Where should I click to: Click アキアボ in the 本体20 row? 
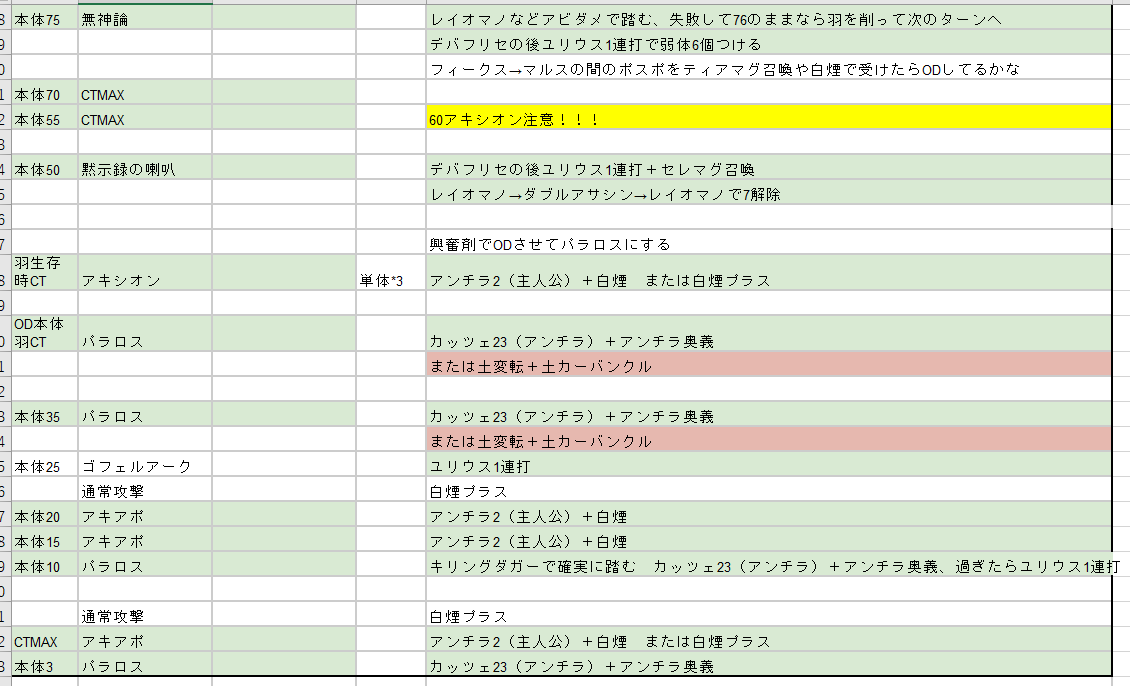coord(145,515)
